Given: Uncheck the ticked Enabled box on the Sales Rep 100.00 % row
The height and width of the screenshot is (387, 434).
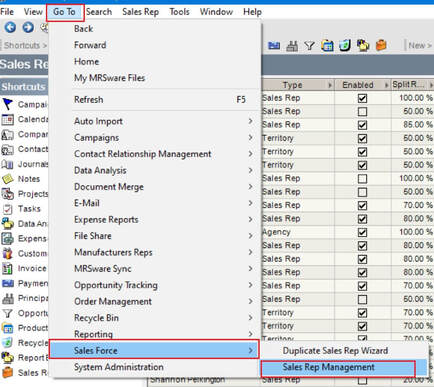Looking at the screenshot, I should [362, 98].
